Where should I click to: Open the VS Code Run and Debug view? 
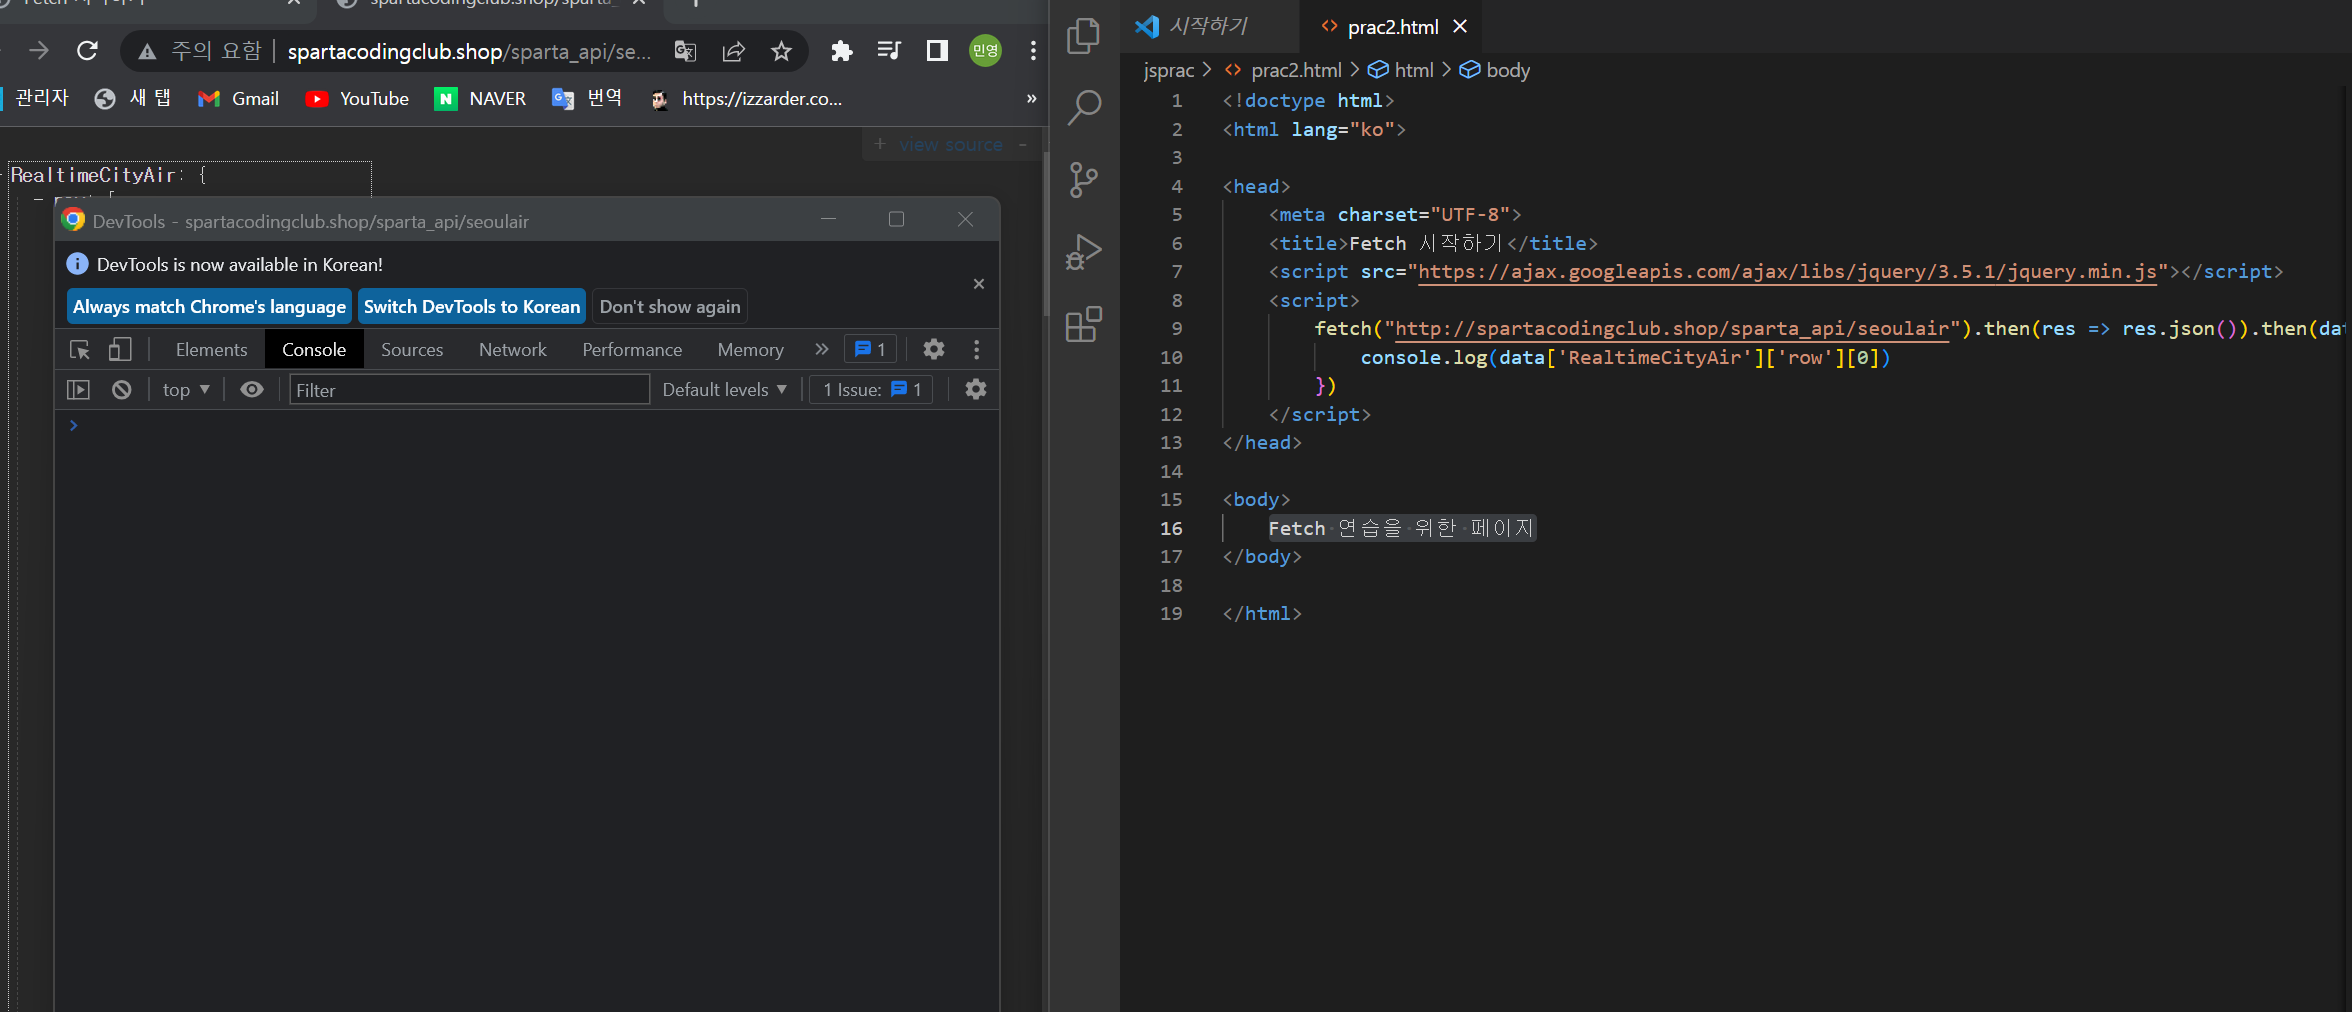click(1084, 252)
